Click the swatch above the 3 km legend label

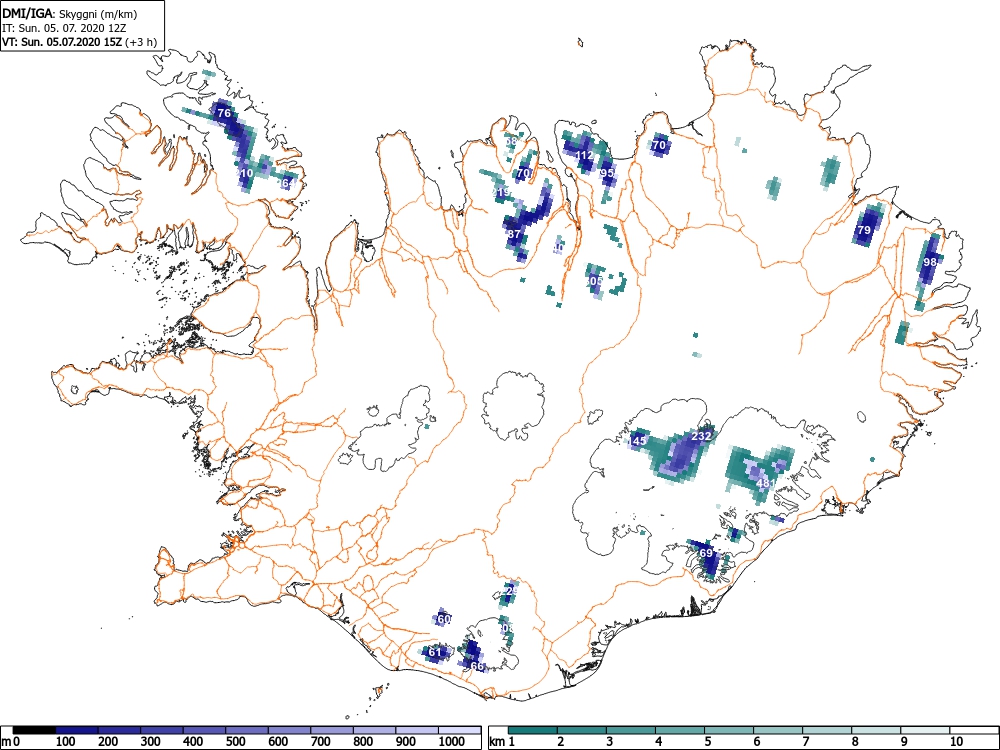click(631, 730)
